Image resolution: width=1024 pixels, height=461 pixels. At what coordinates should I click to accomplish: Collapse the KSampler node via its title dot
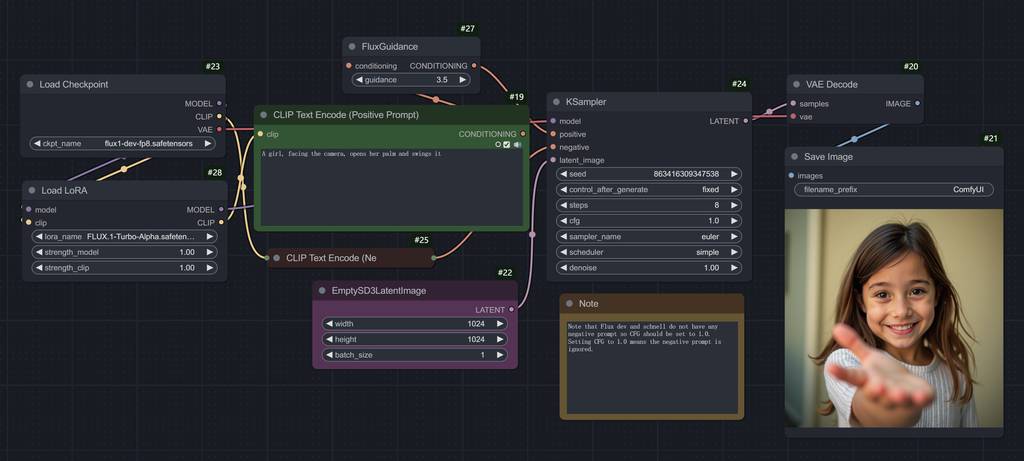555,102
